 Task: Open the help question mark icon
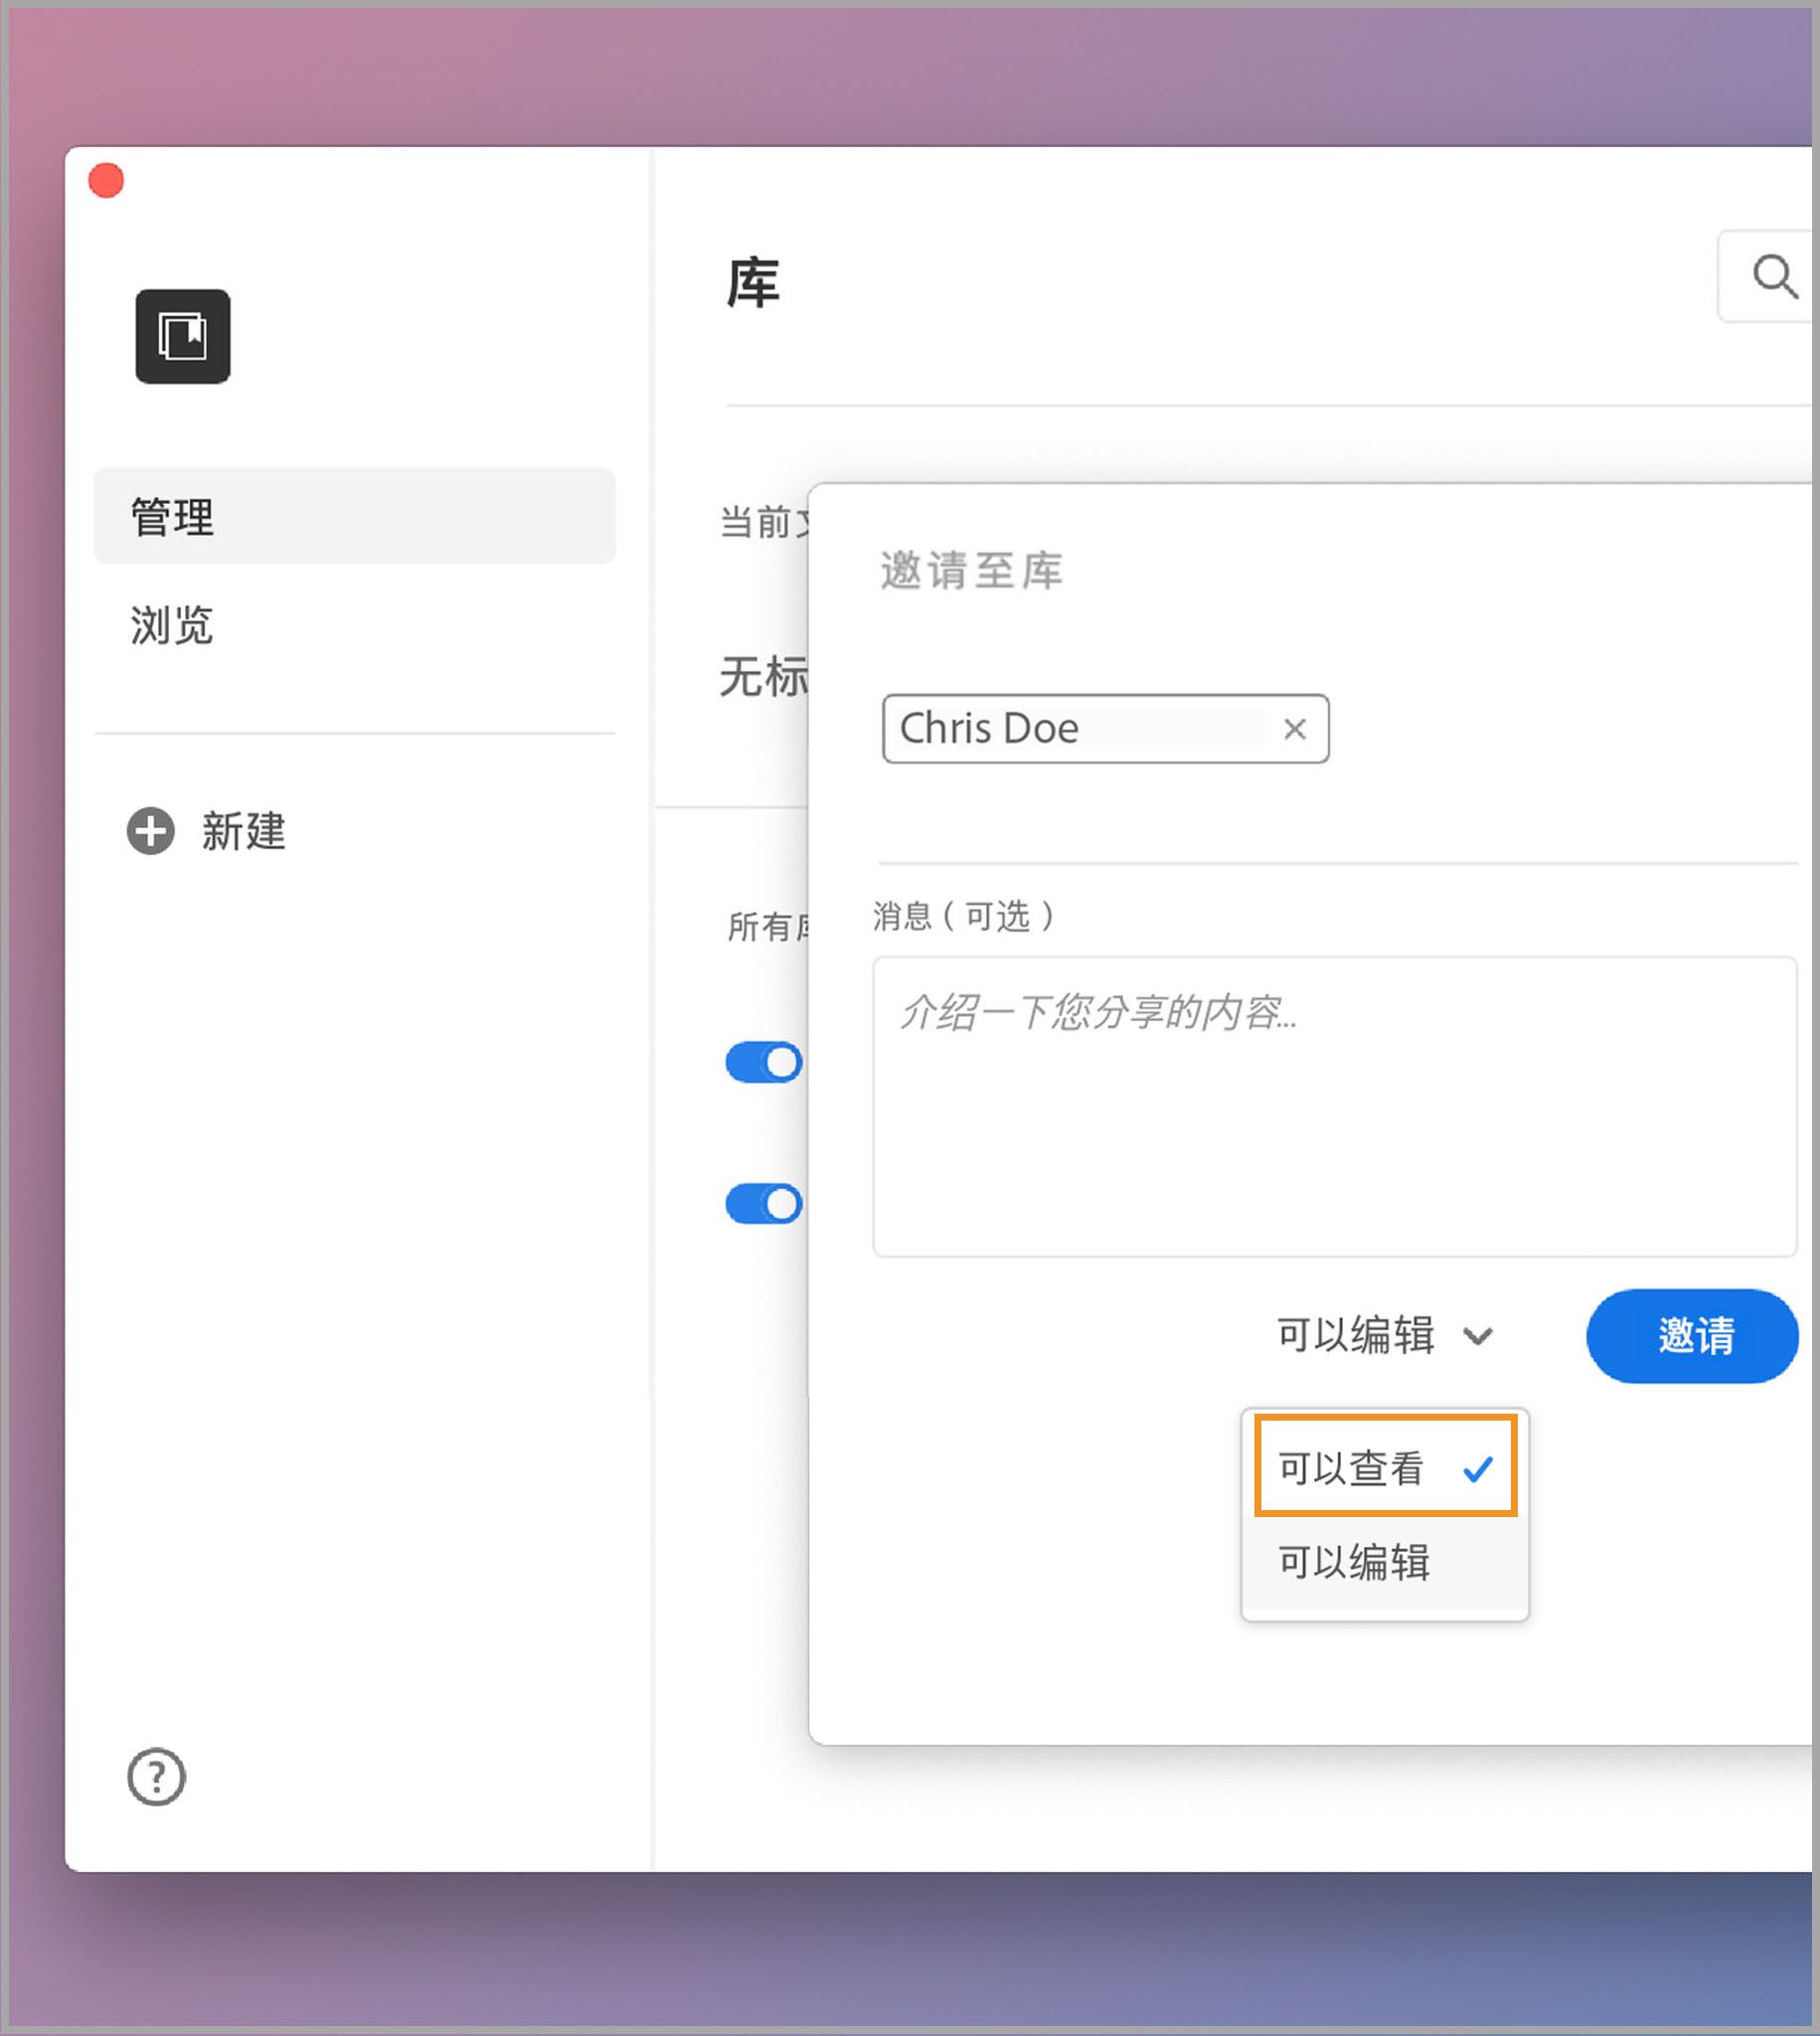(155, 1777)
